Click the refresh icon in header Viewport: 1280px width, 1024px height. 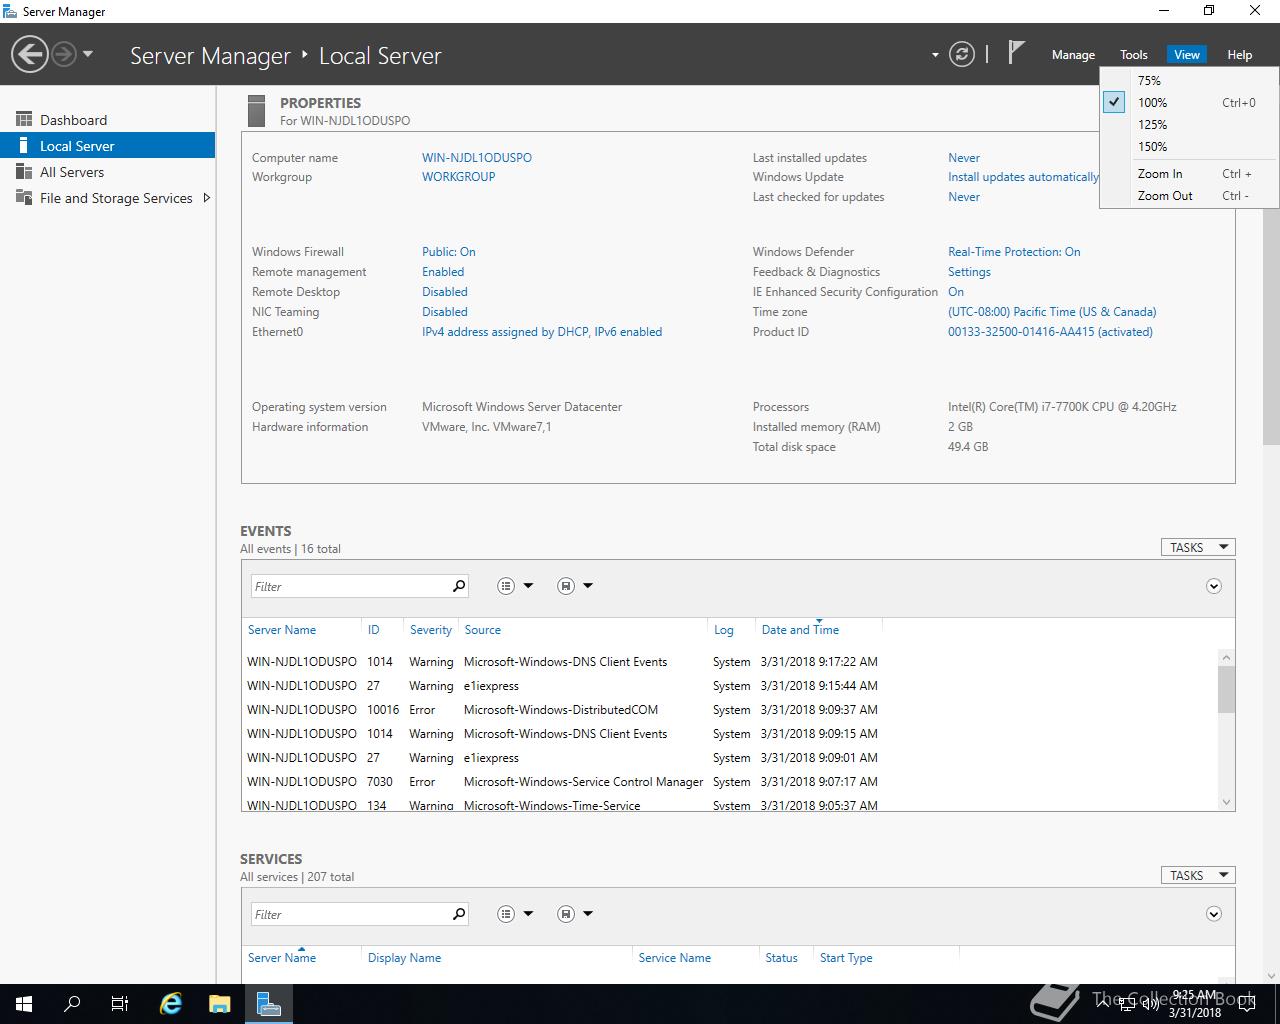click(962, 54)
